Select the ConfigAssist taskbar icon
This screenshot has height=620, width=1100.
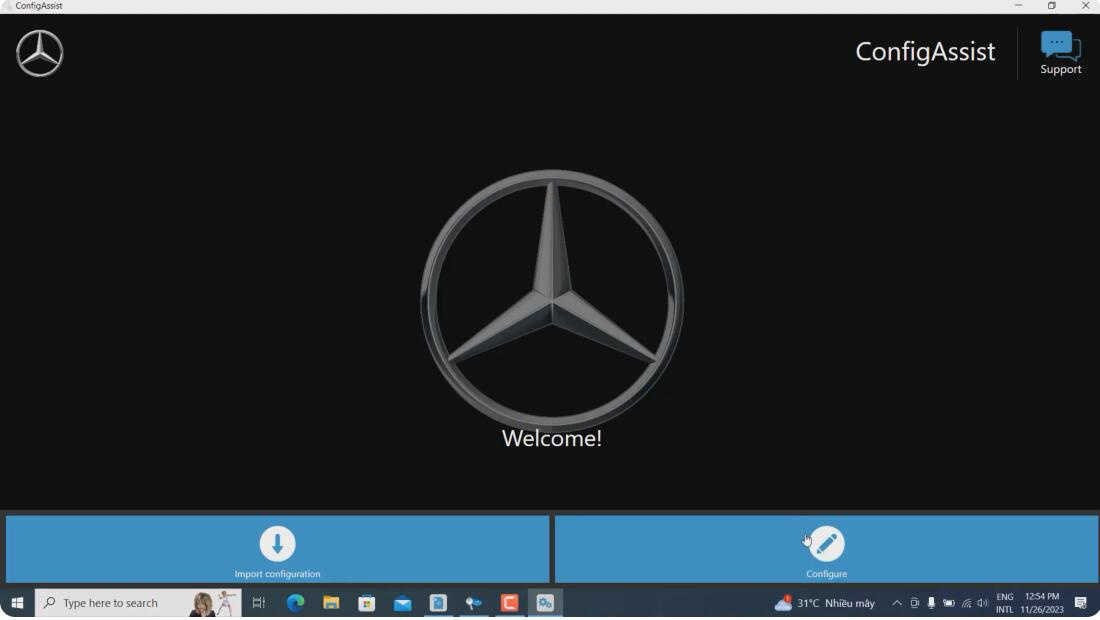click(x=545, y=602)
